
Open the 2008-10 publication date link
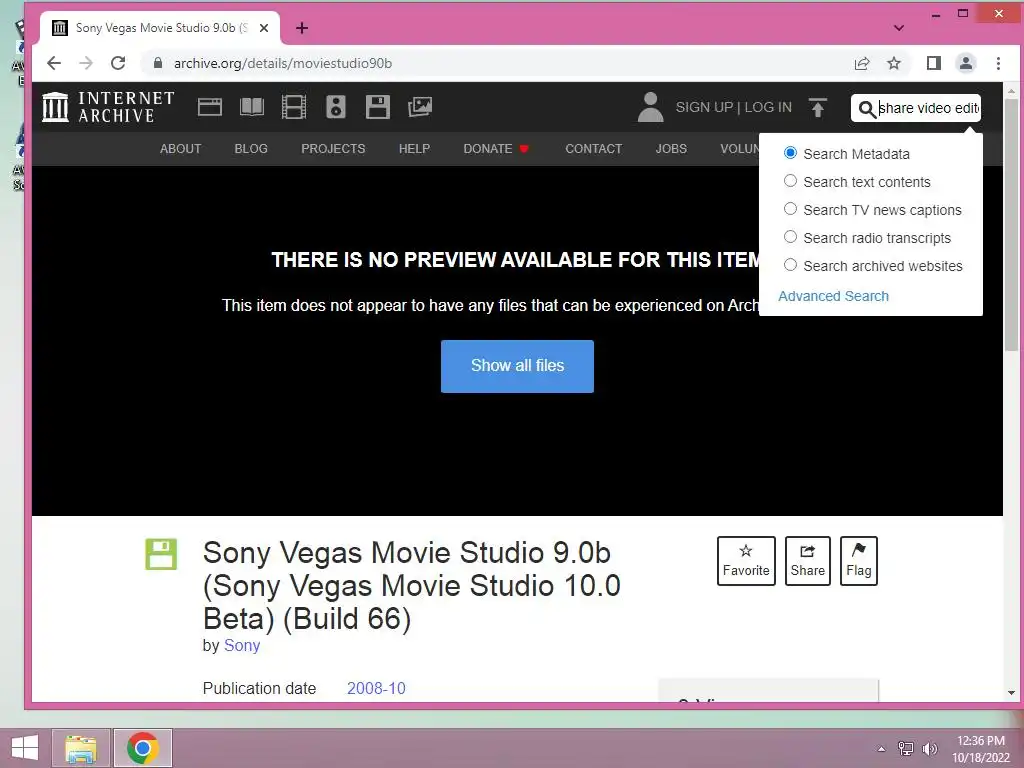tap(376, 688)
